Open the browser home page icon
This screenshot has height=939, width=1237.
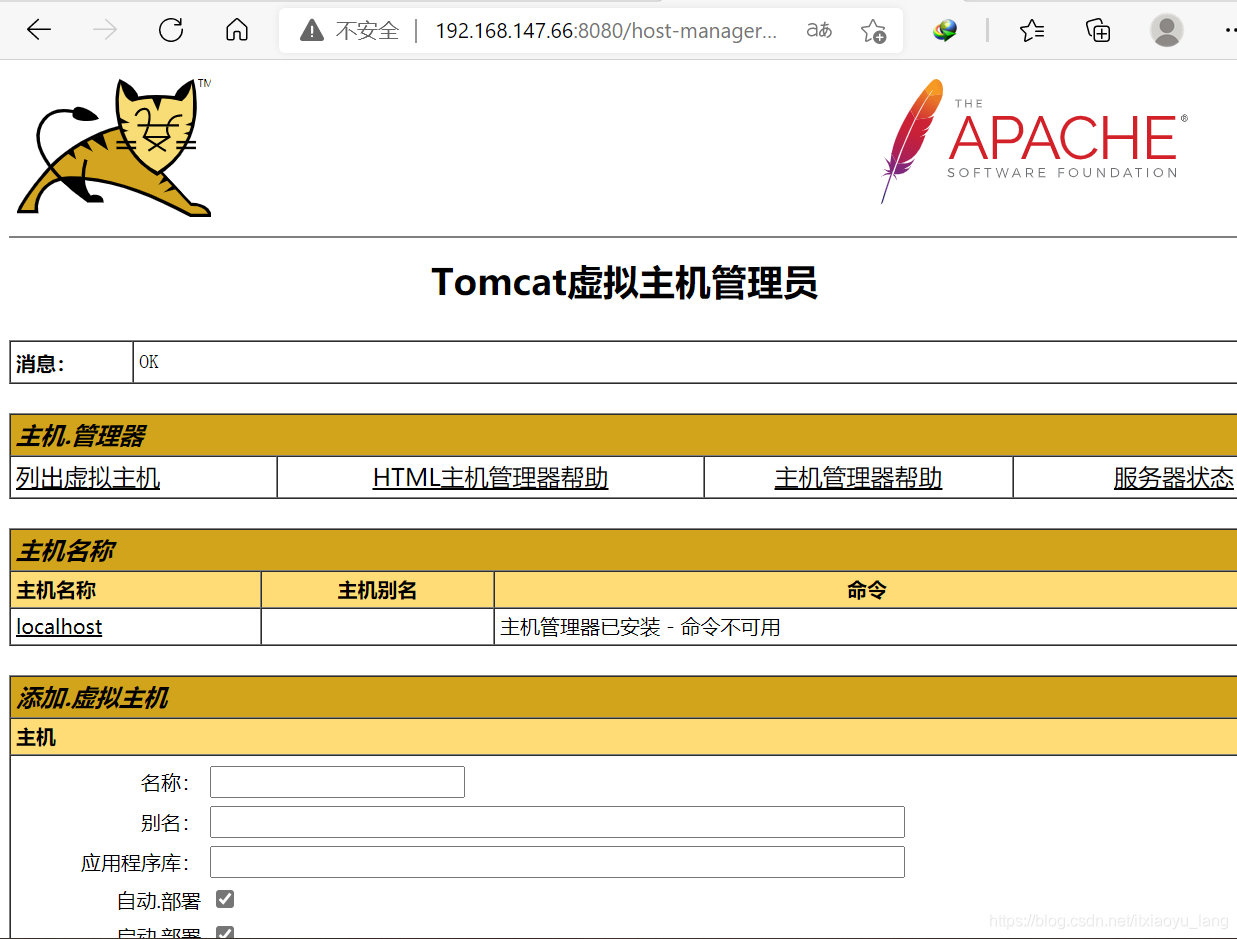click(237, 30)
